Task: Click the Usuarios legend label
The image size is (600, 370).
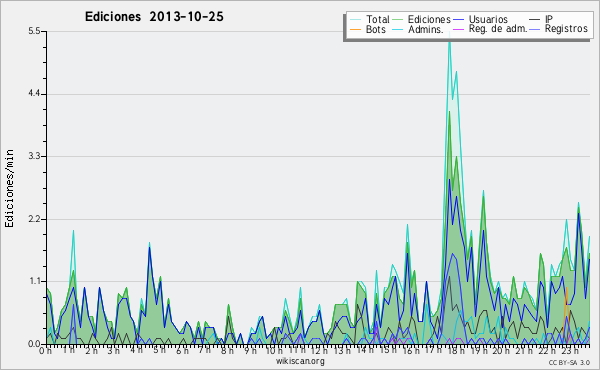Action: click(x=488, y=19)
